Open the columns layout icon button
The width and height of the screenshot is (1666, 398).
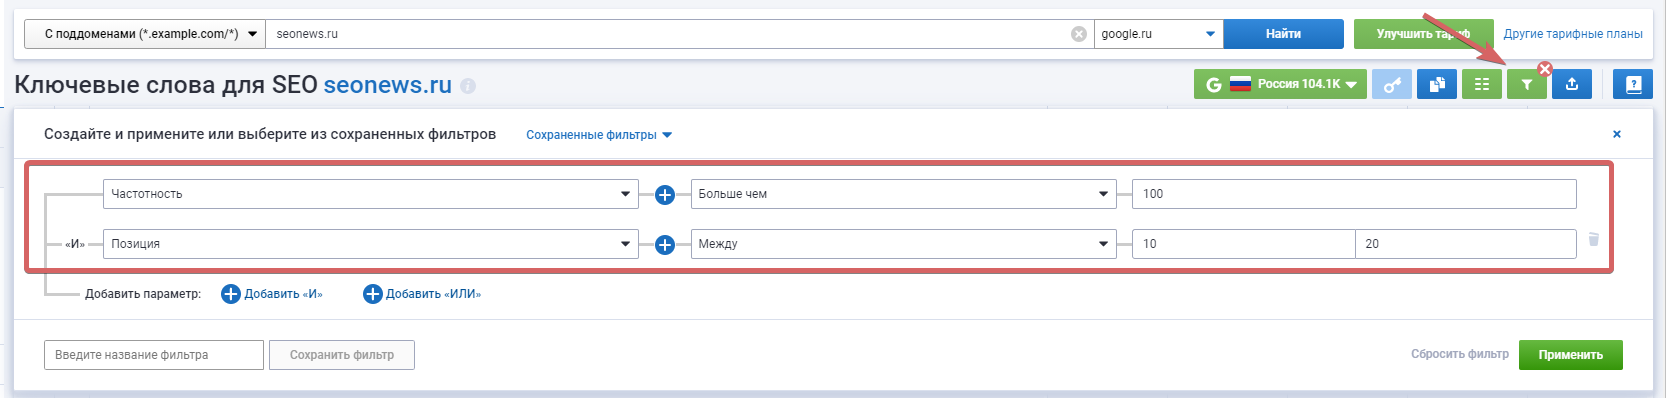tap(1482, 85)
